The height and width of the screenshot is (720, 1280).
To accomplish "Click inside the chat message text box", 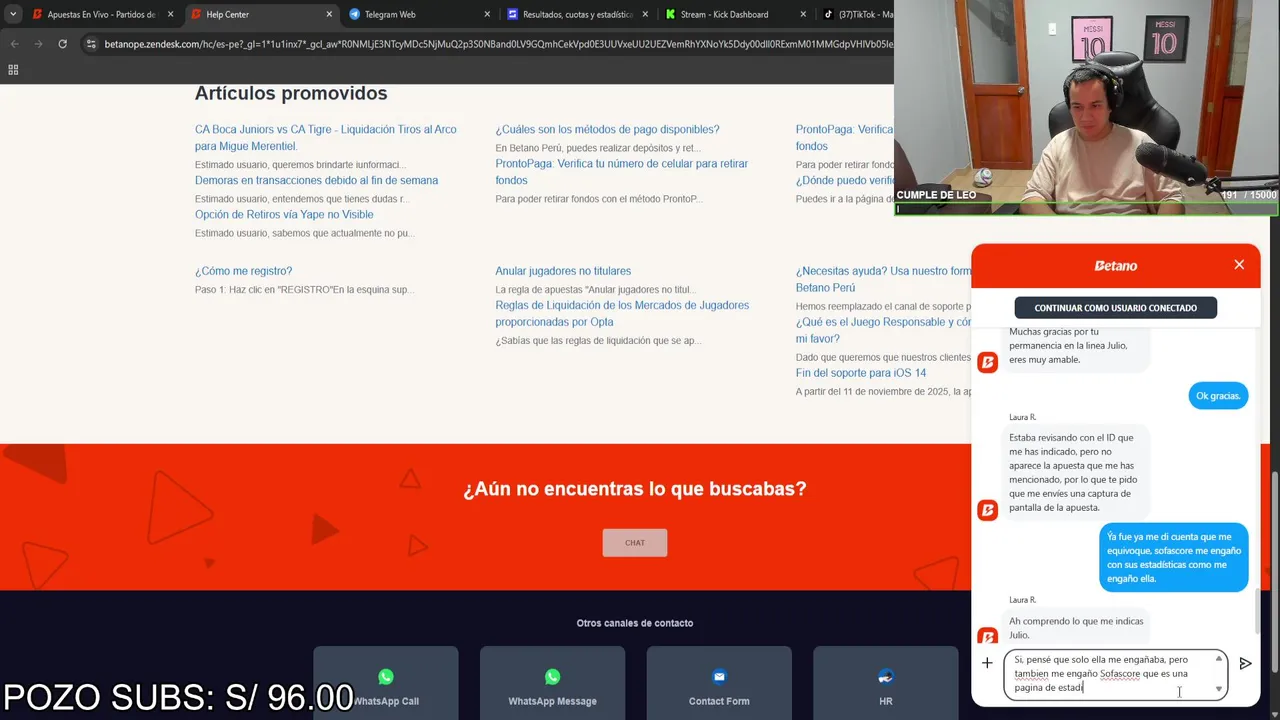I will (1115, 674).
